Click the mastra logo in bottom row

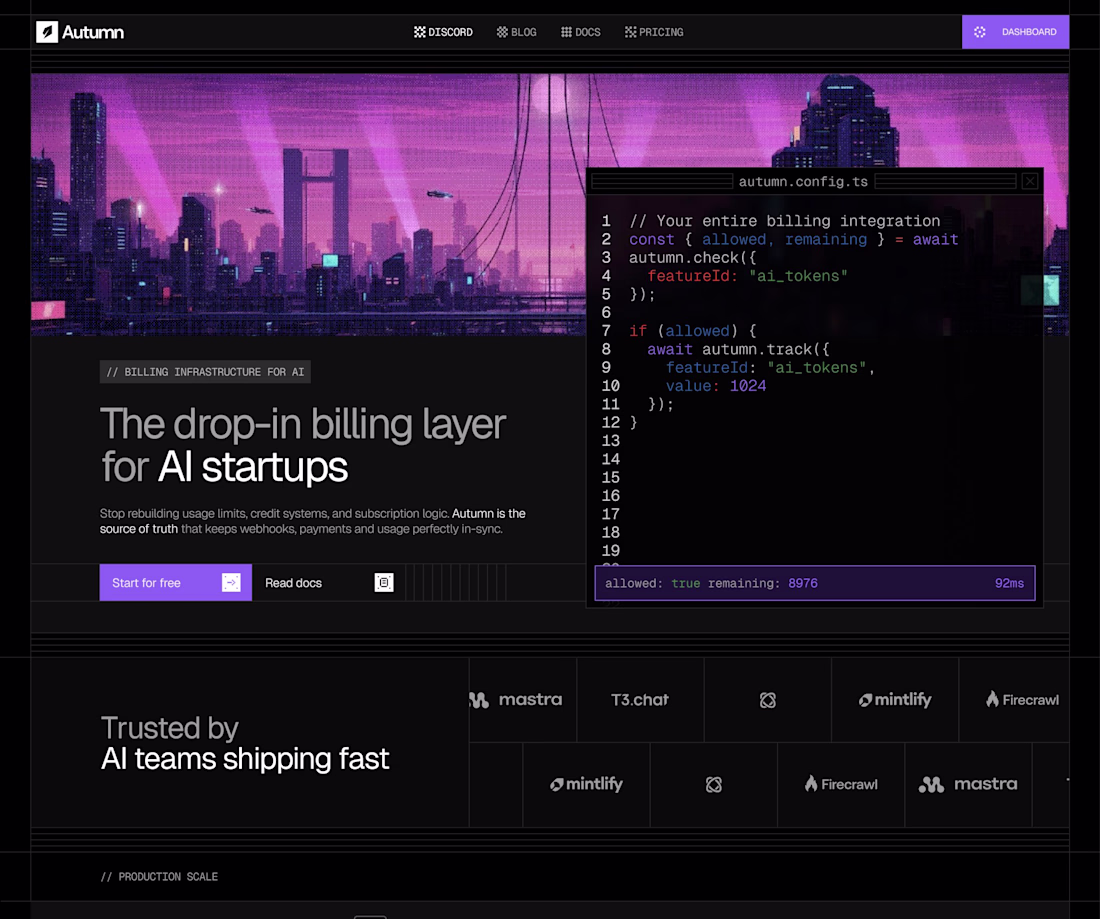tap(968, 784)
